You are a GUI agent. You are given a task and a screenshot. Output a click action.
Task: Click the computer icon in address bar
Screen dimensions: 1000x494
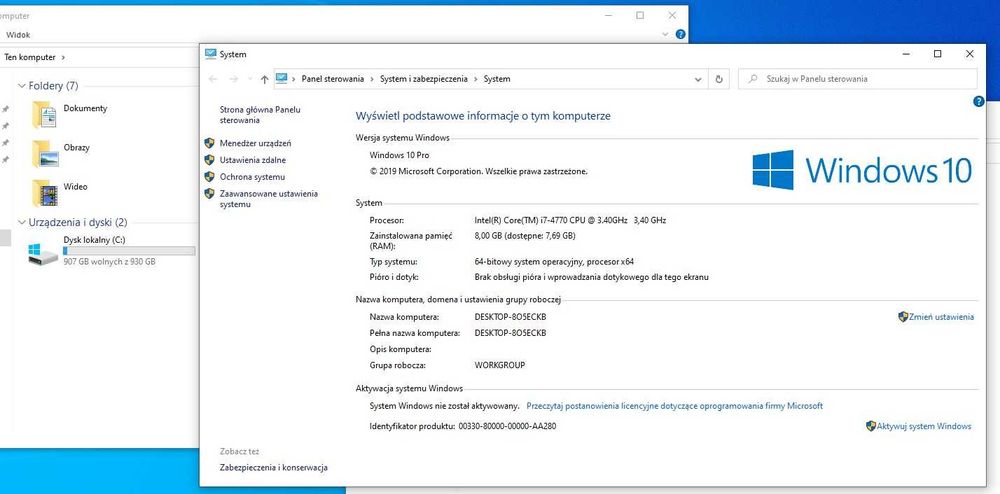[x=281, y=78]
